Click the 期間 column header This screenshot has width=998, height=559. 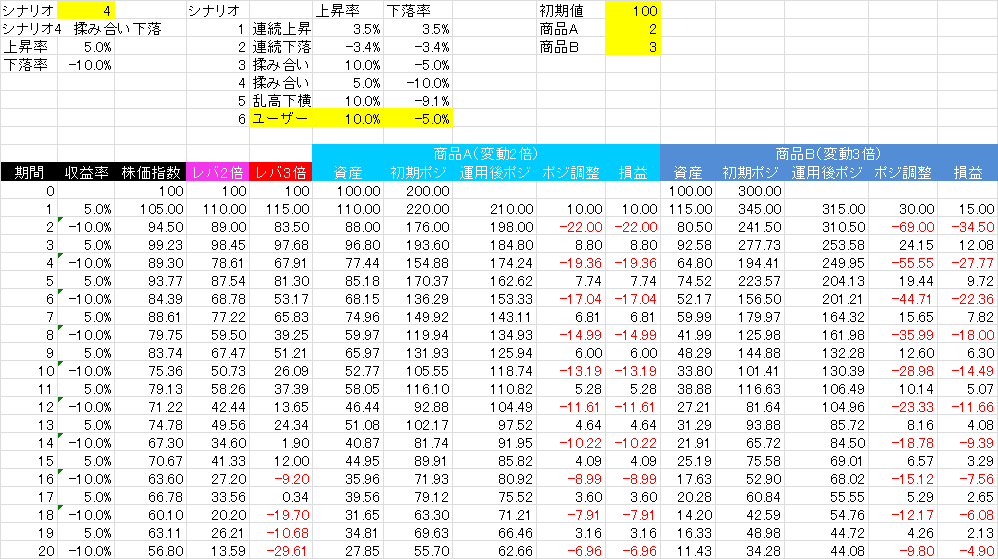click(29, 172)
